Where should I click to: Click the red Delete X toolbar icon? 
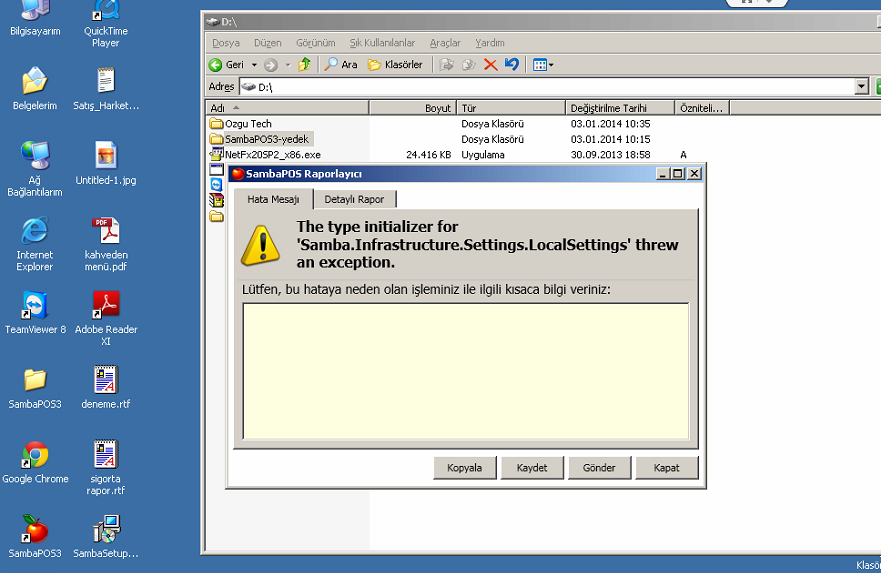(490, 65)
